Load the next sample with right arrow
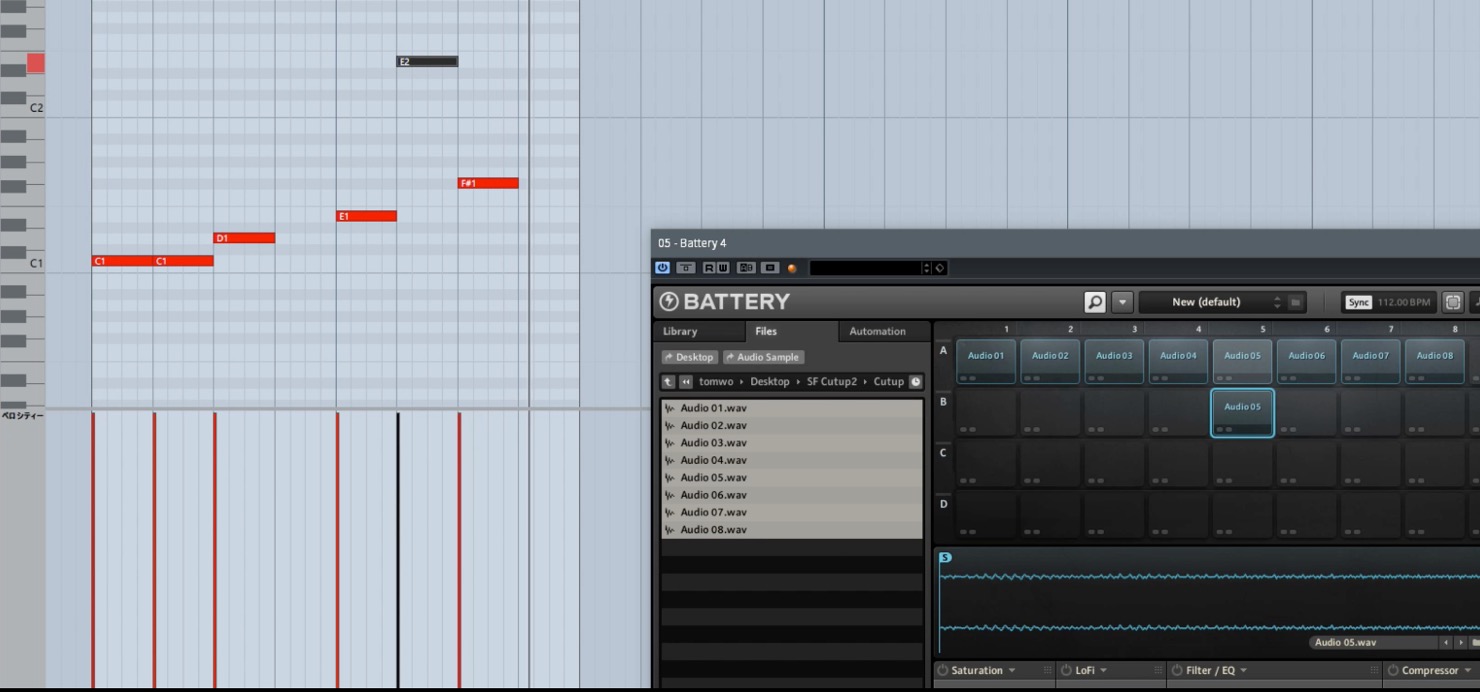This screenshot has height=692, width=1480. point(1460,643)
